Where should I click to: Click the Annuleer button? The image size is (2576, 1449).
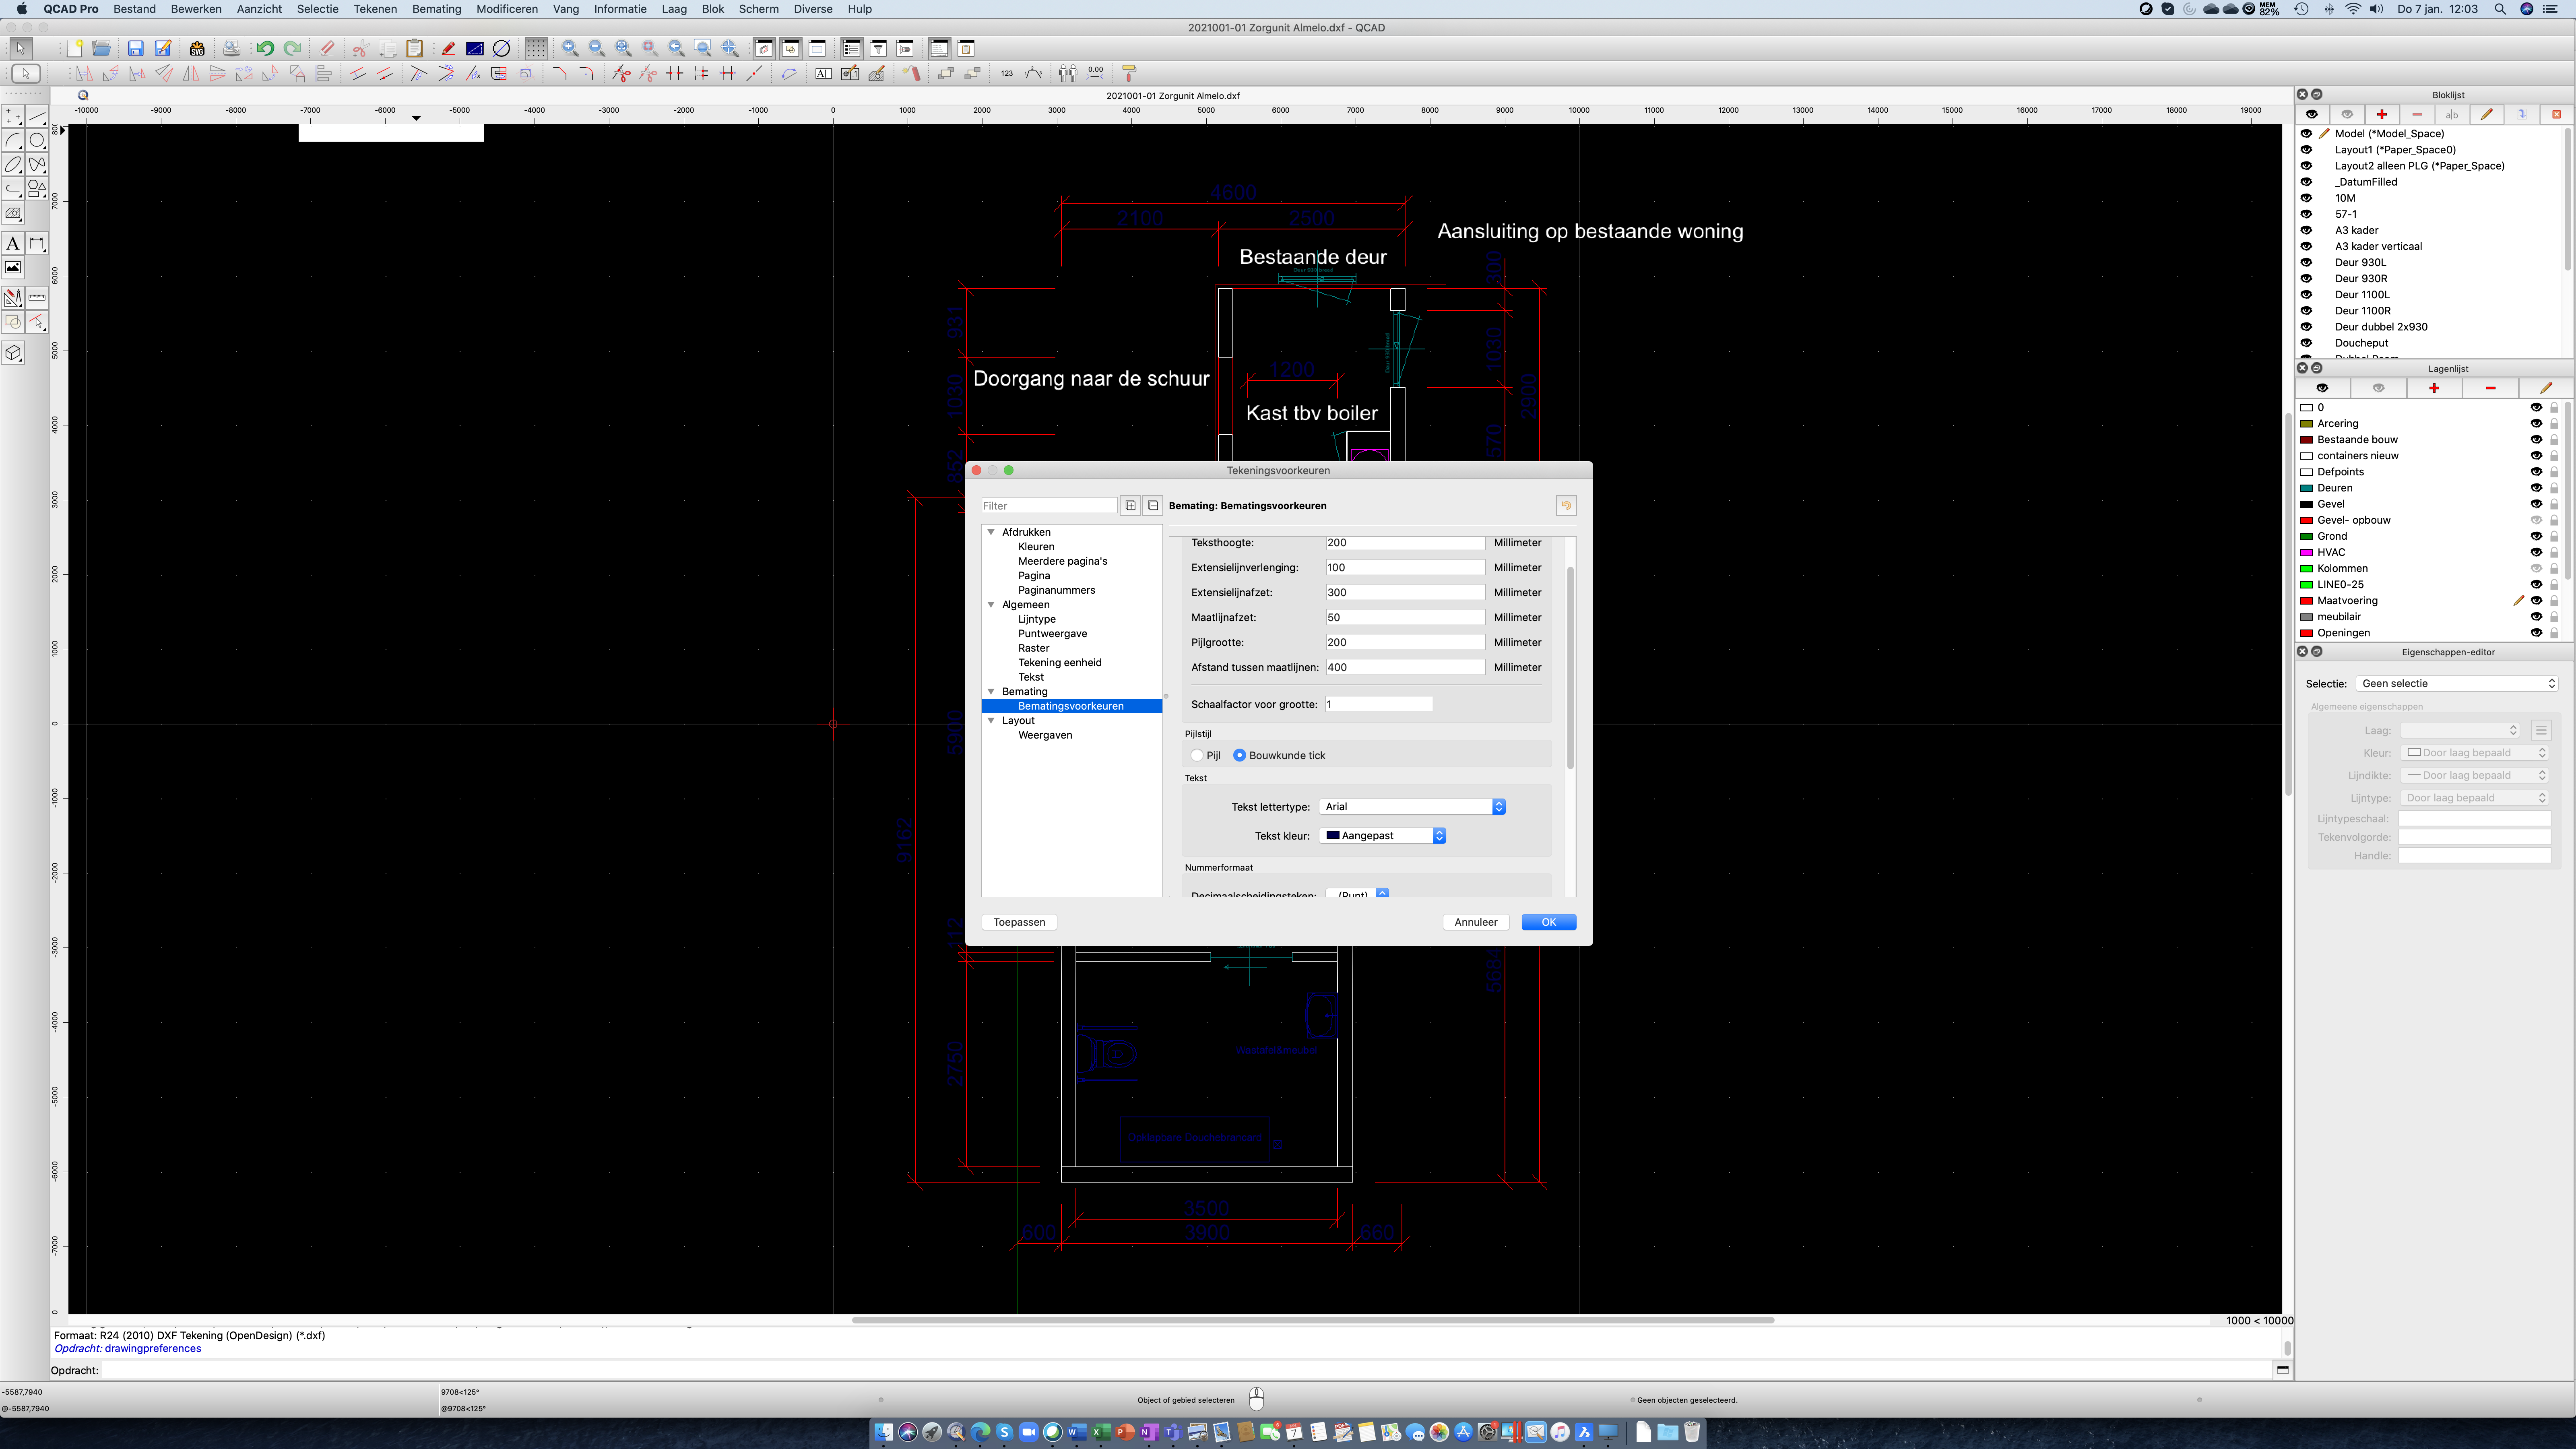[x=1475, y=922]
